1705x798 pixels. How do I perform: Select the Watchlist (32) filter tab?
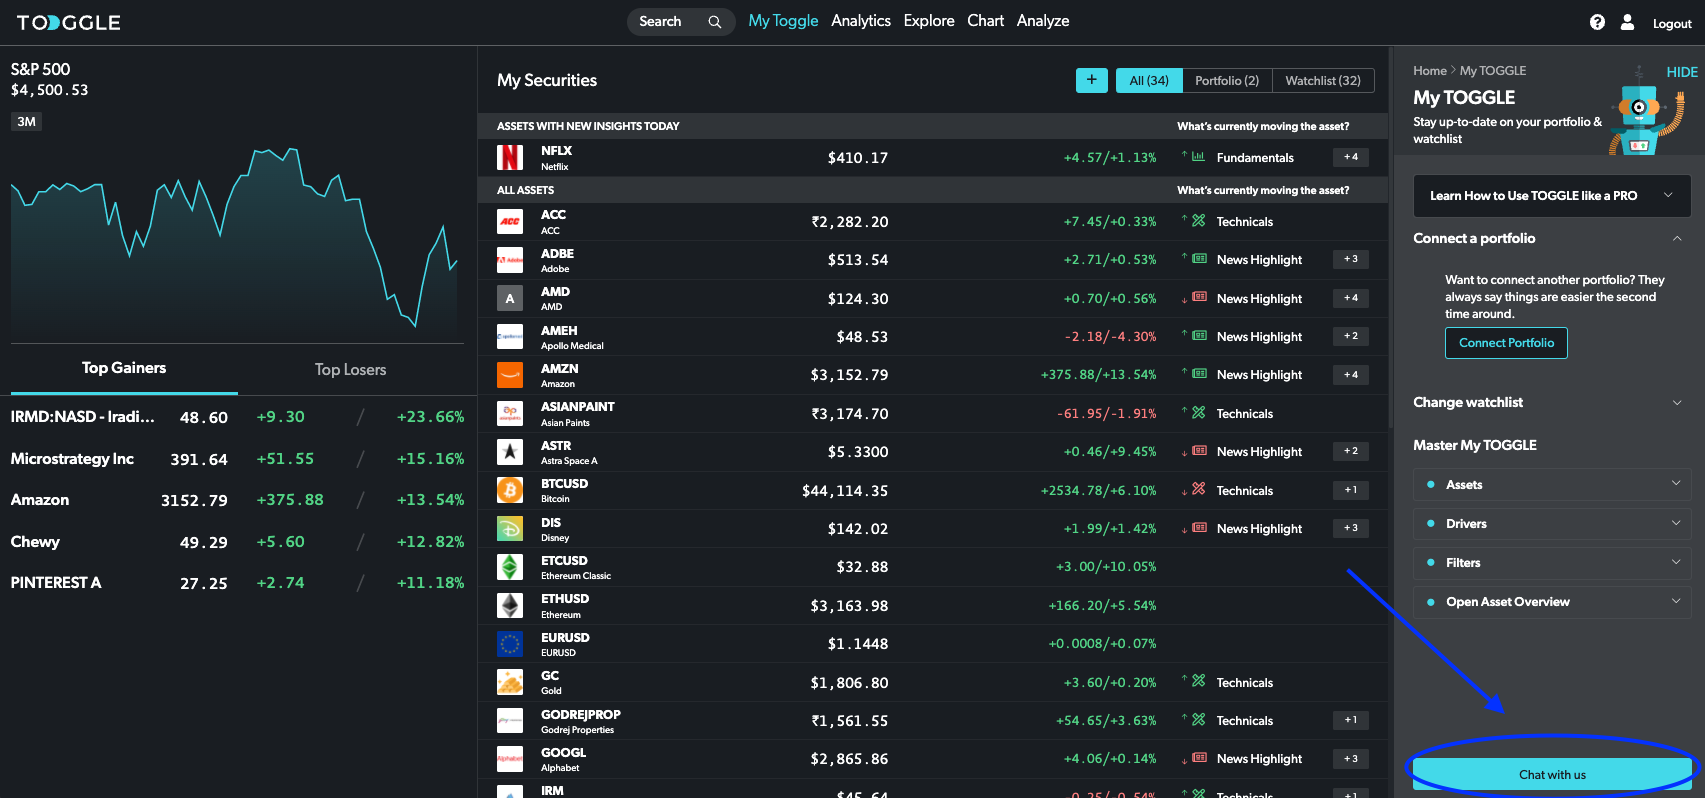1323,80
